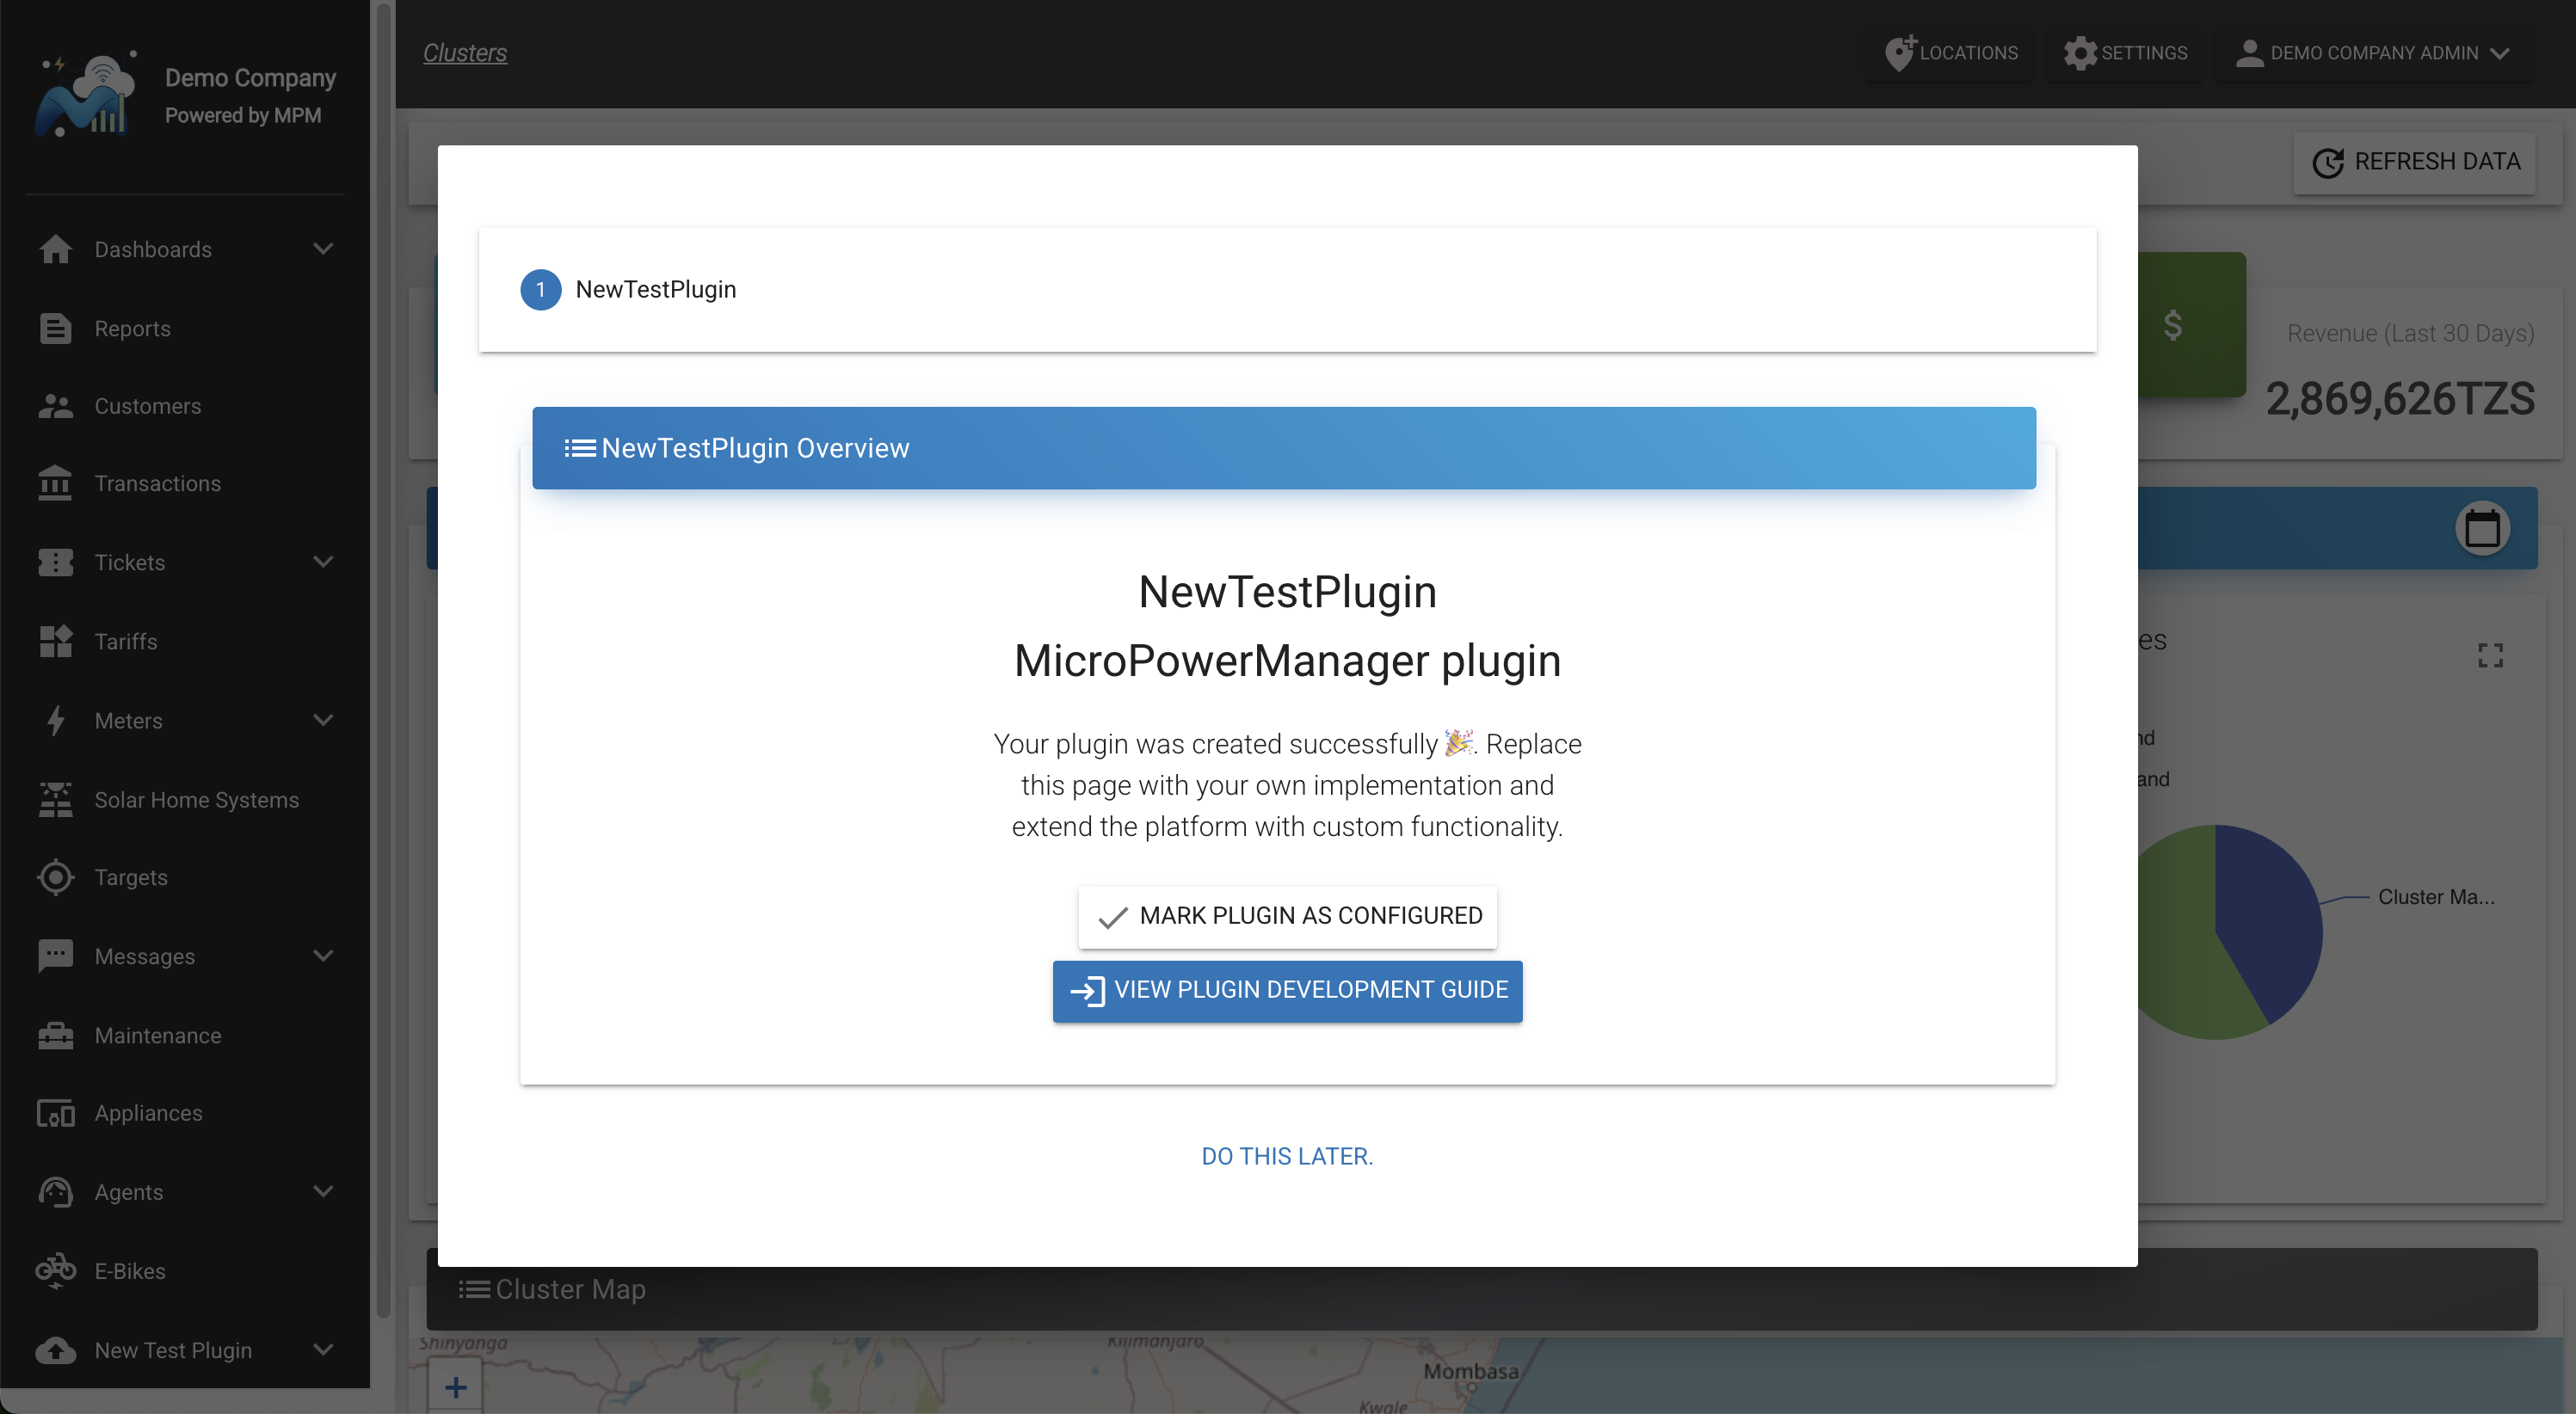The height and width of the screenshot is (1414, 2576).
Task: Open Customers from the sidebar icon
Action: (x=56, y=405)
